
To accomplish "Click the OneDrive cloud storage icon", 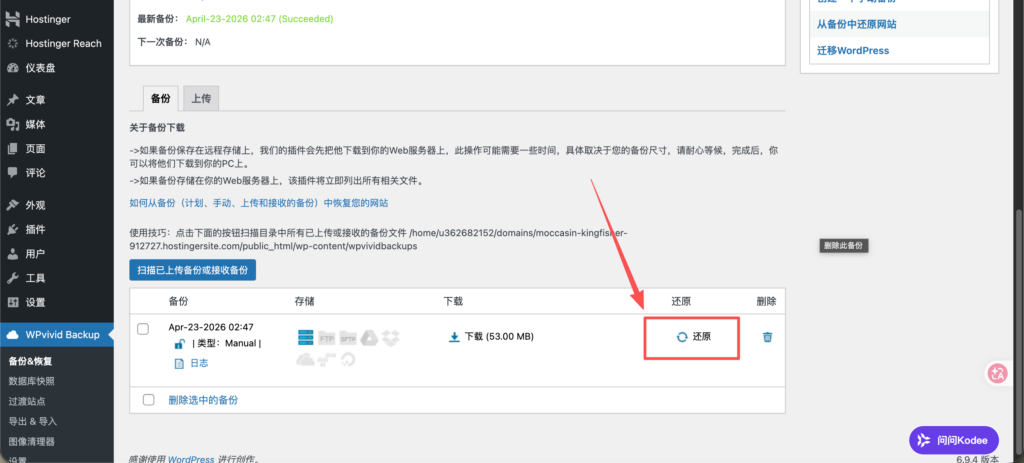I will point(306,359).
